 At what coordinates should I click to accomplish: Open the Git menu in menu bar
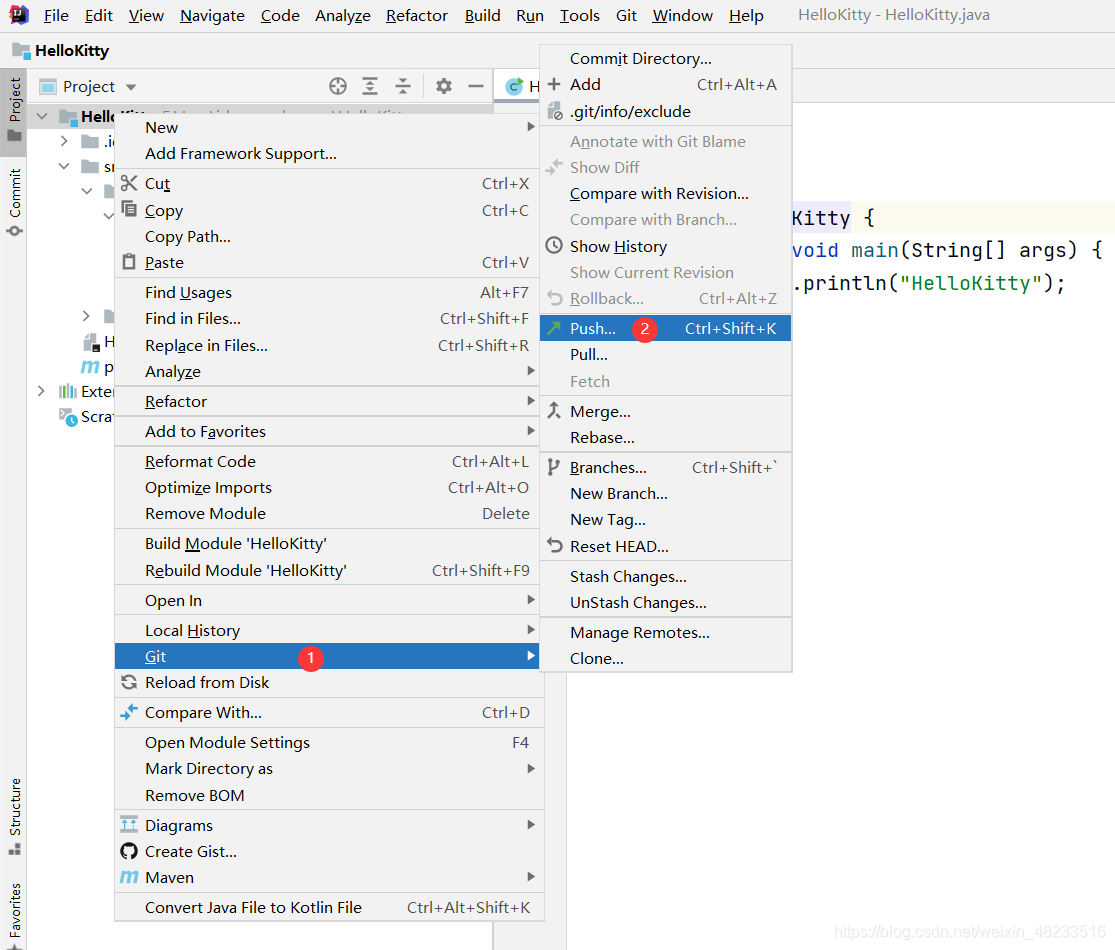[x=626, y=16]
